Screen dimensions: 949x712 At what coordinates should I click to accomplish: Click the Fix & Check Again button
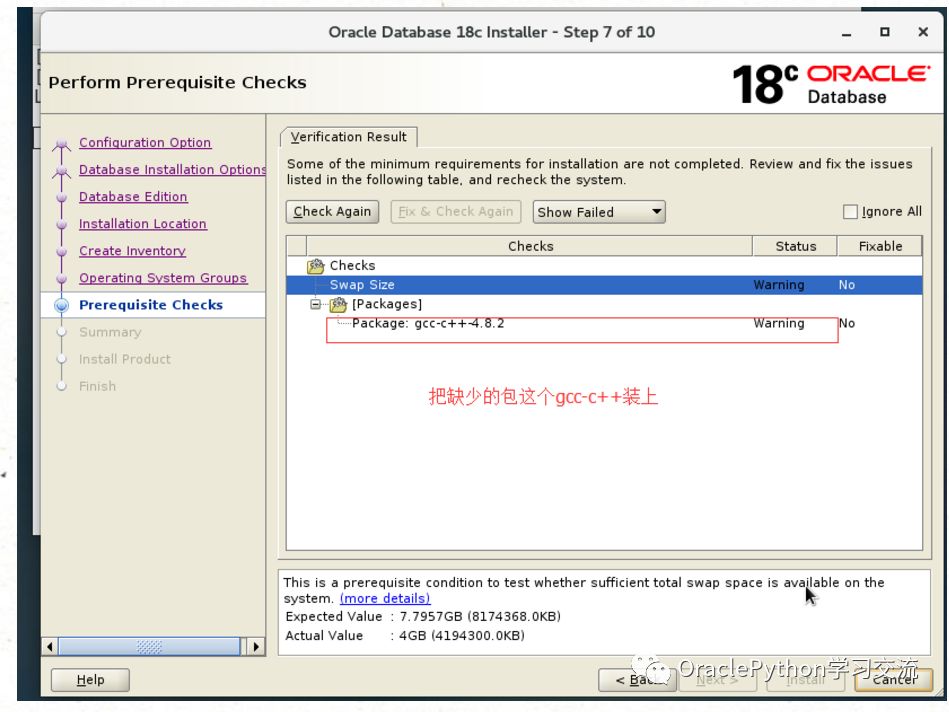pyautogui.click(x=456, y=212)
